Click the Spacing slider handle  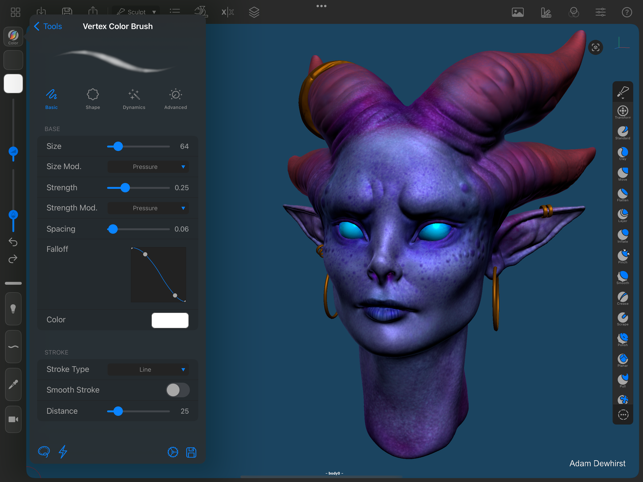[x=113, y=229]
